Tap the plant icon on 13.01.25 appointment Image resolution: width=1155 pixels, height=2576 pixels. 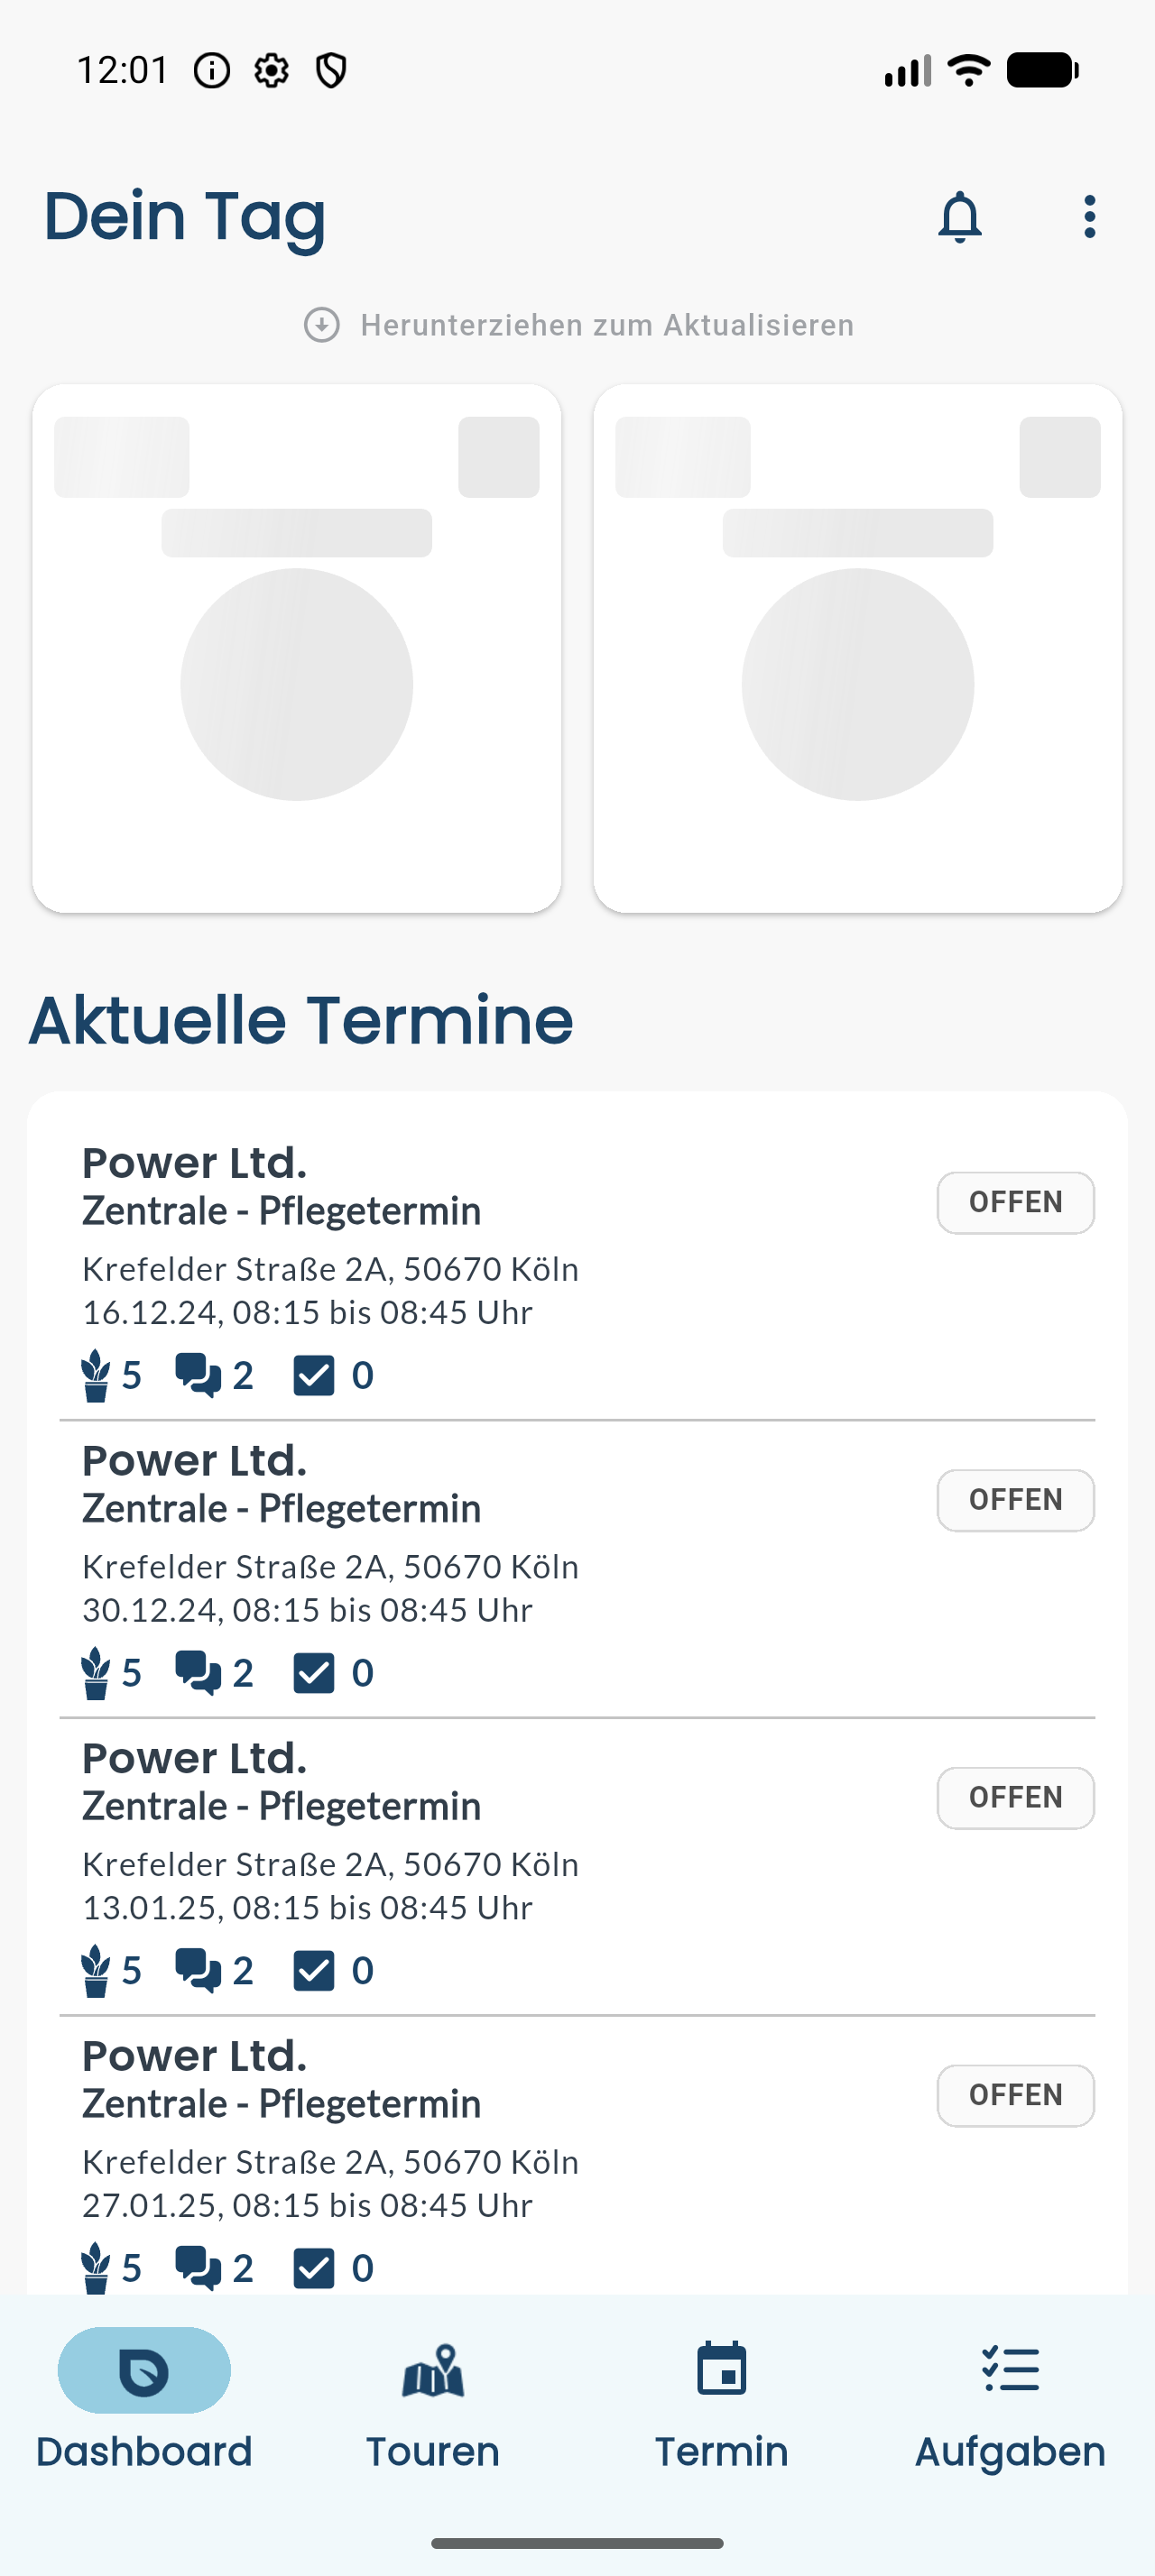tap(95, 1970)
